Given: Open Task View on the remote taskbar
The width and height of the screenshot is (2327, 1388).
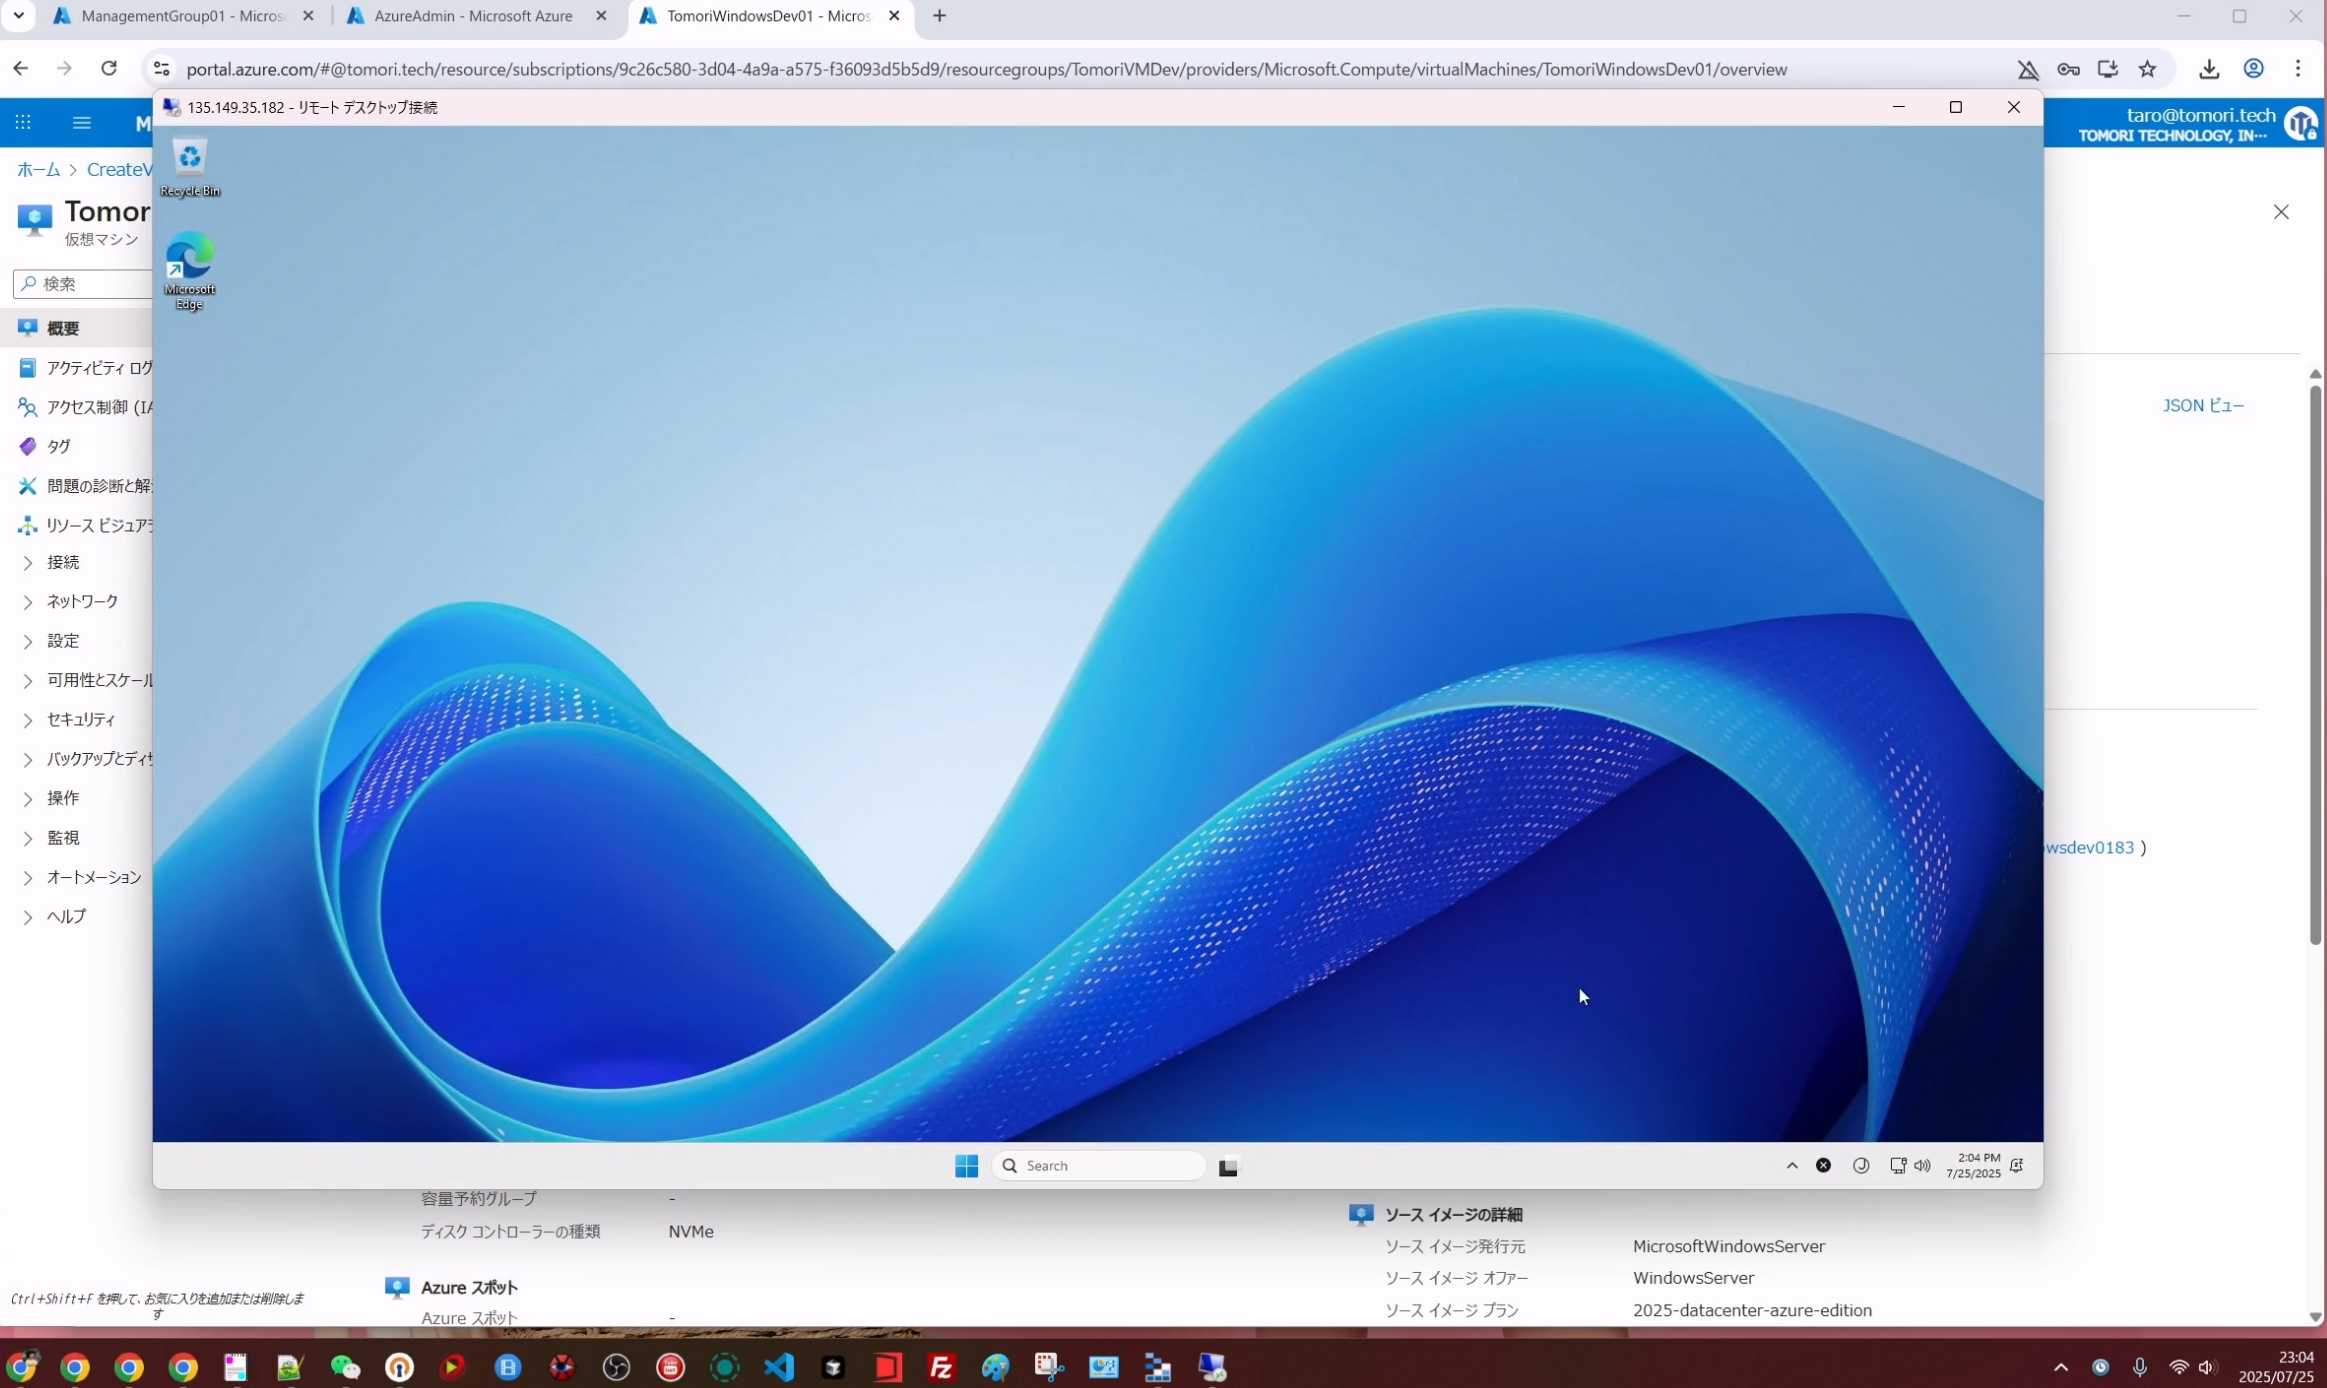Looking at the screenshot, I should pyautogui.click(x=1228, y=1167).
